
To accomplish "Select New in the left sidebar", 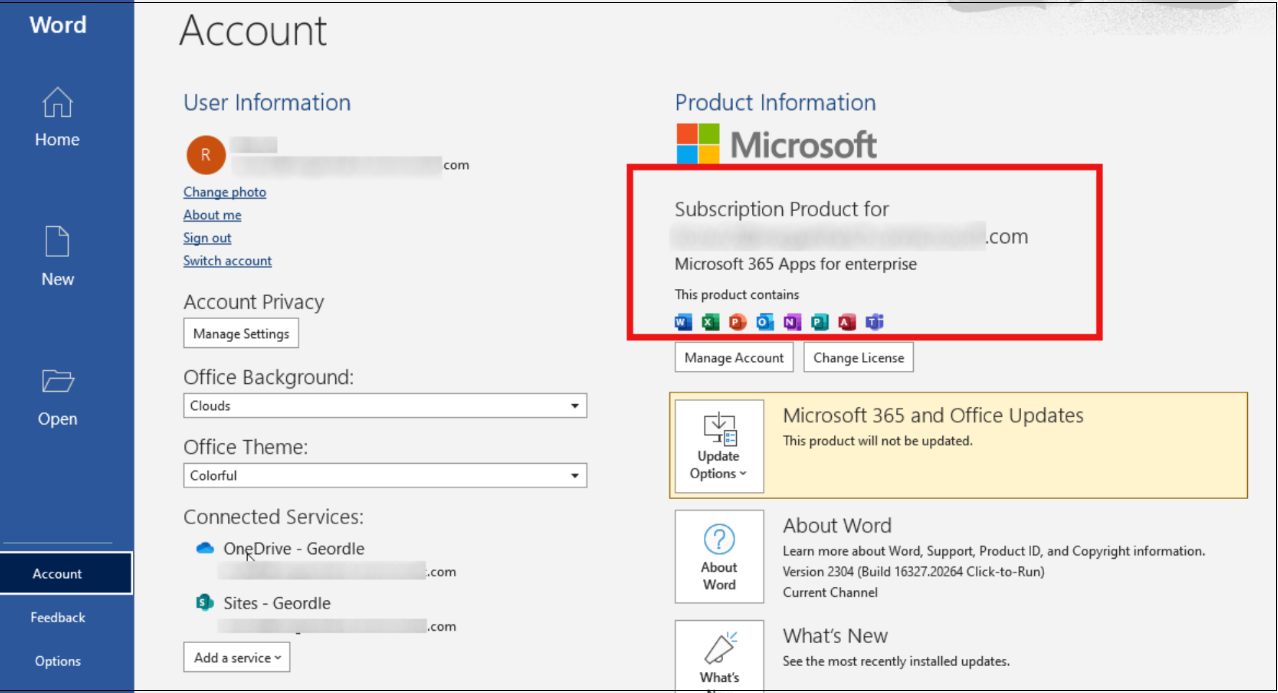I will click(57, 257).
